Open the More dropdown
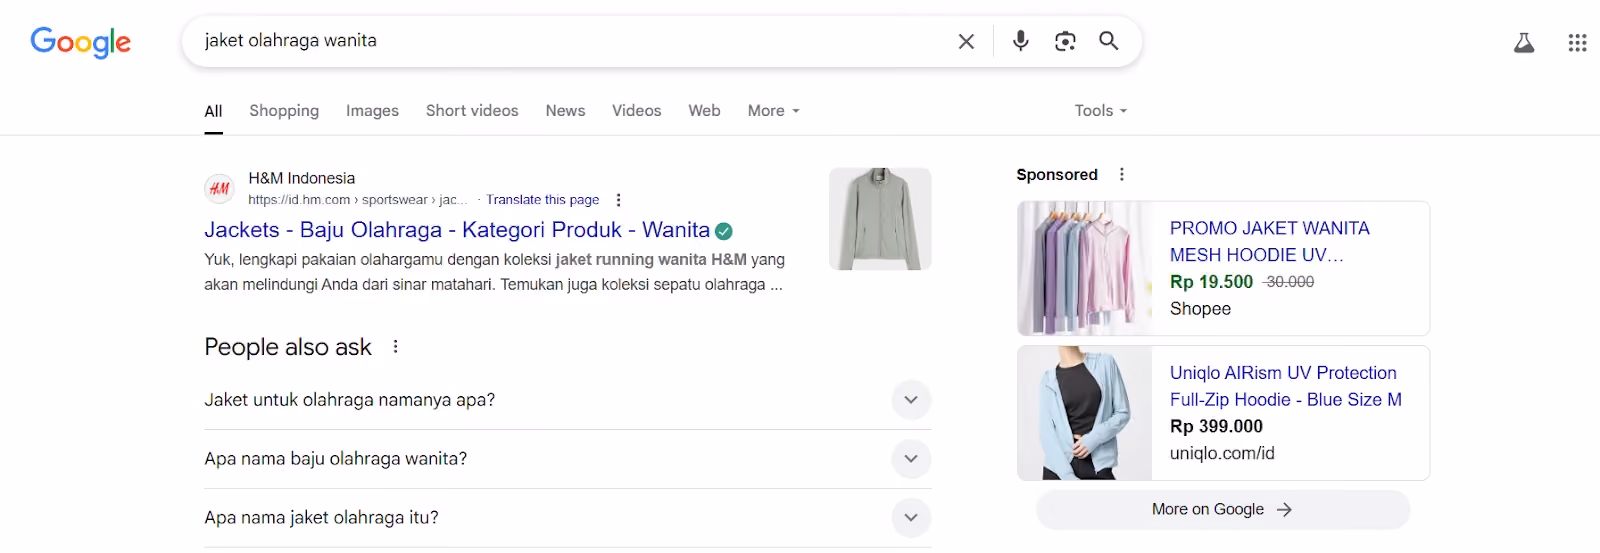Screen dimensions: 1600x553 (x=774, y=111)
